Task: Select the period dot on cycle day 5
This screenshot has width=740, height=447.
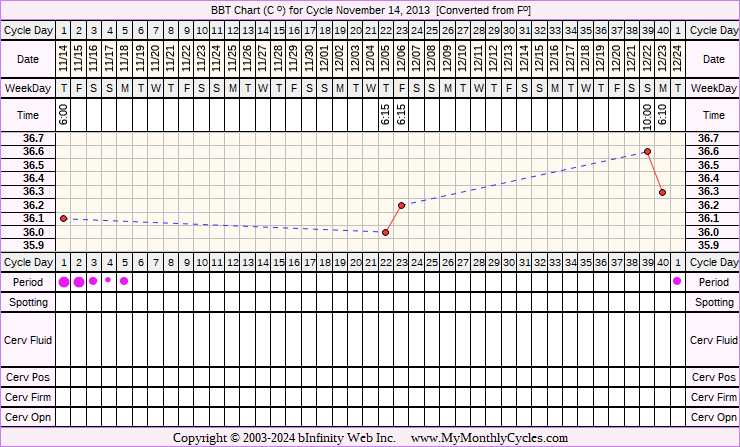Action: click(x=124, y=281)
